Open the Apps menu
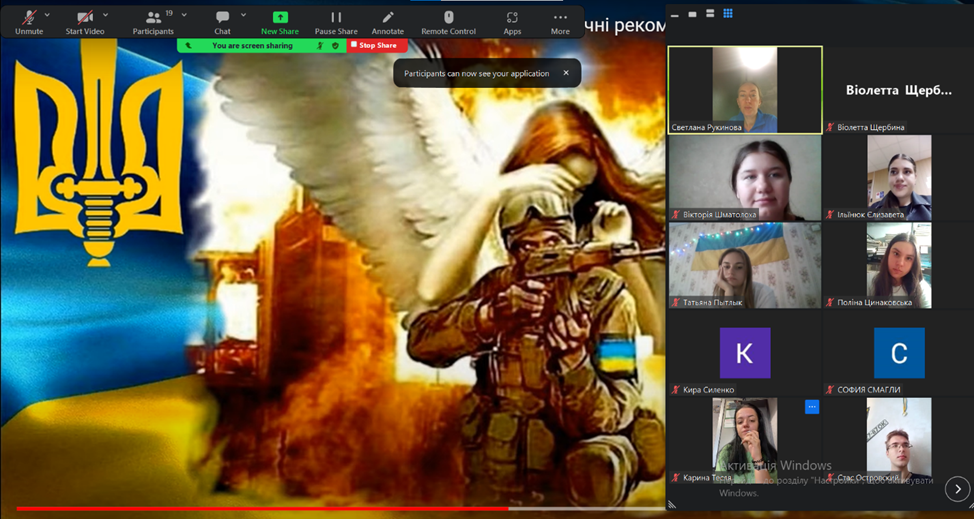974x519 pixels. [512, 22]
